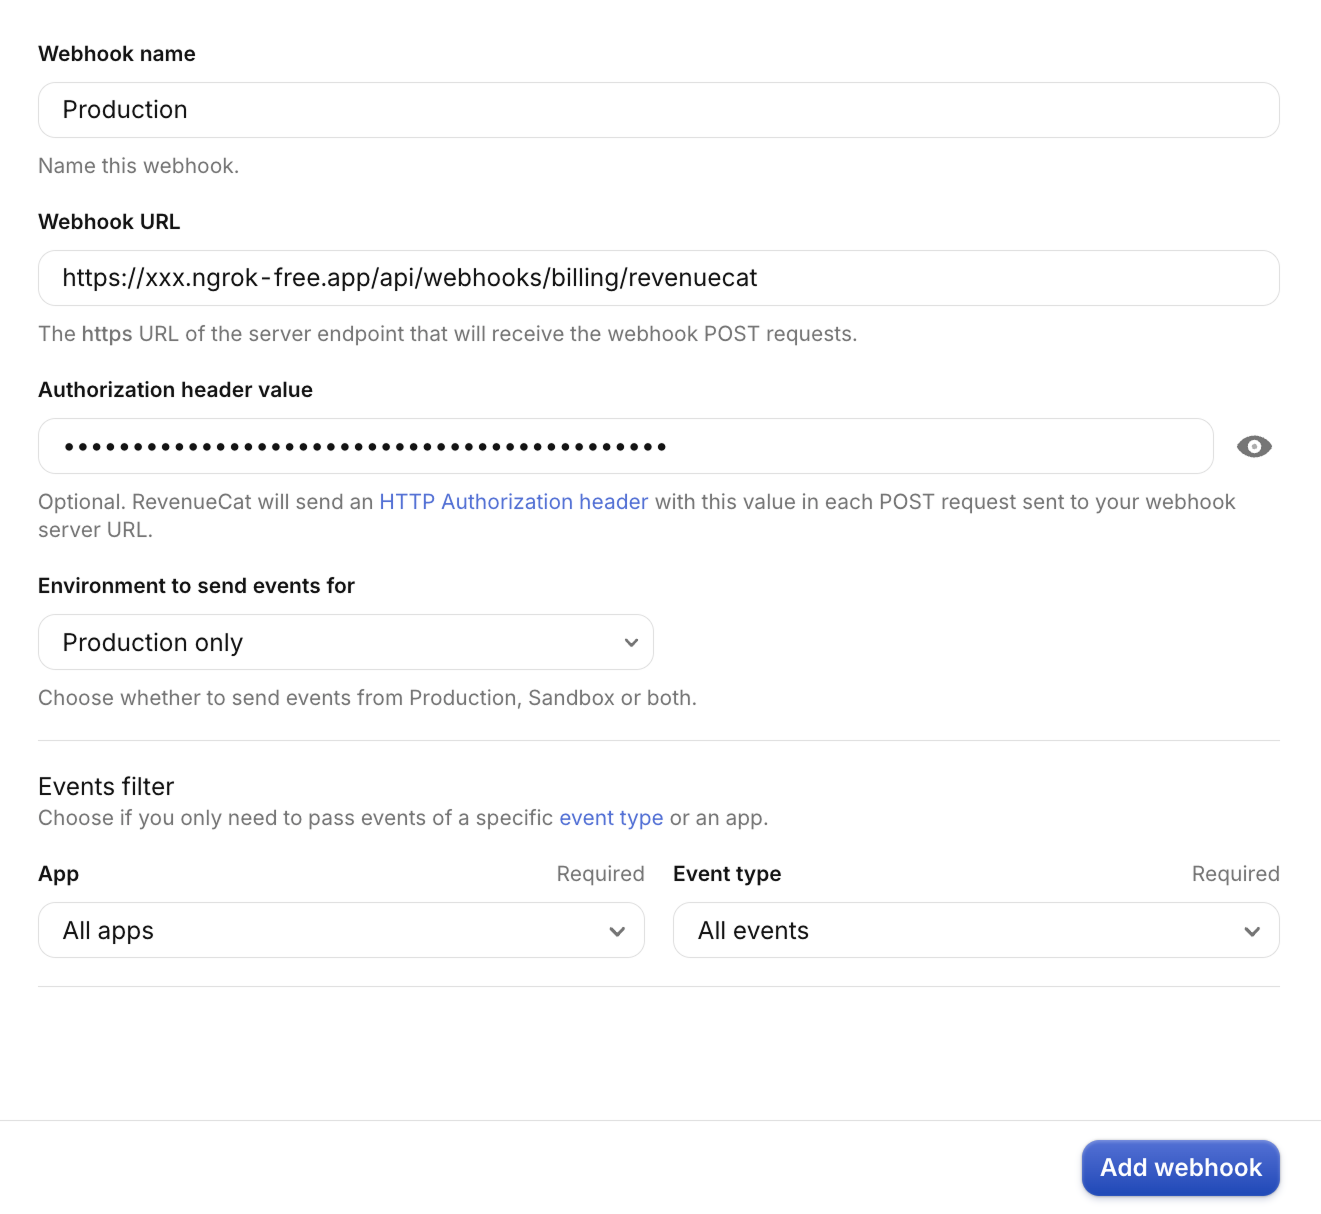The image size is (1321, 1214).
Task: Open the Production only environment dropdown
Action: [x=345, y=642]
